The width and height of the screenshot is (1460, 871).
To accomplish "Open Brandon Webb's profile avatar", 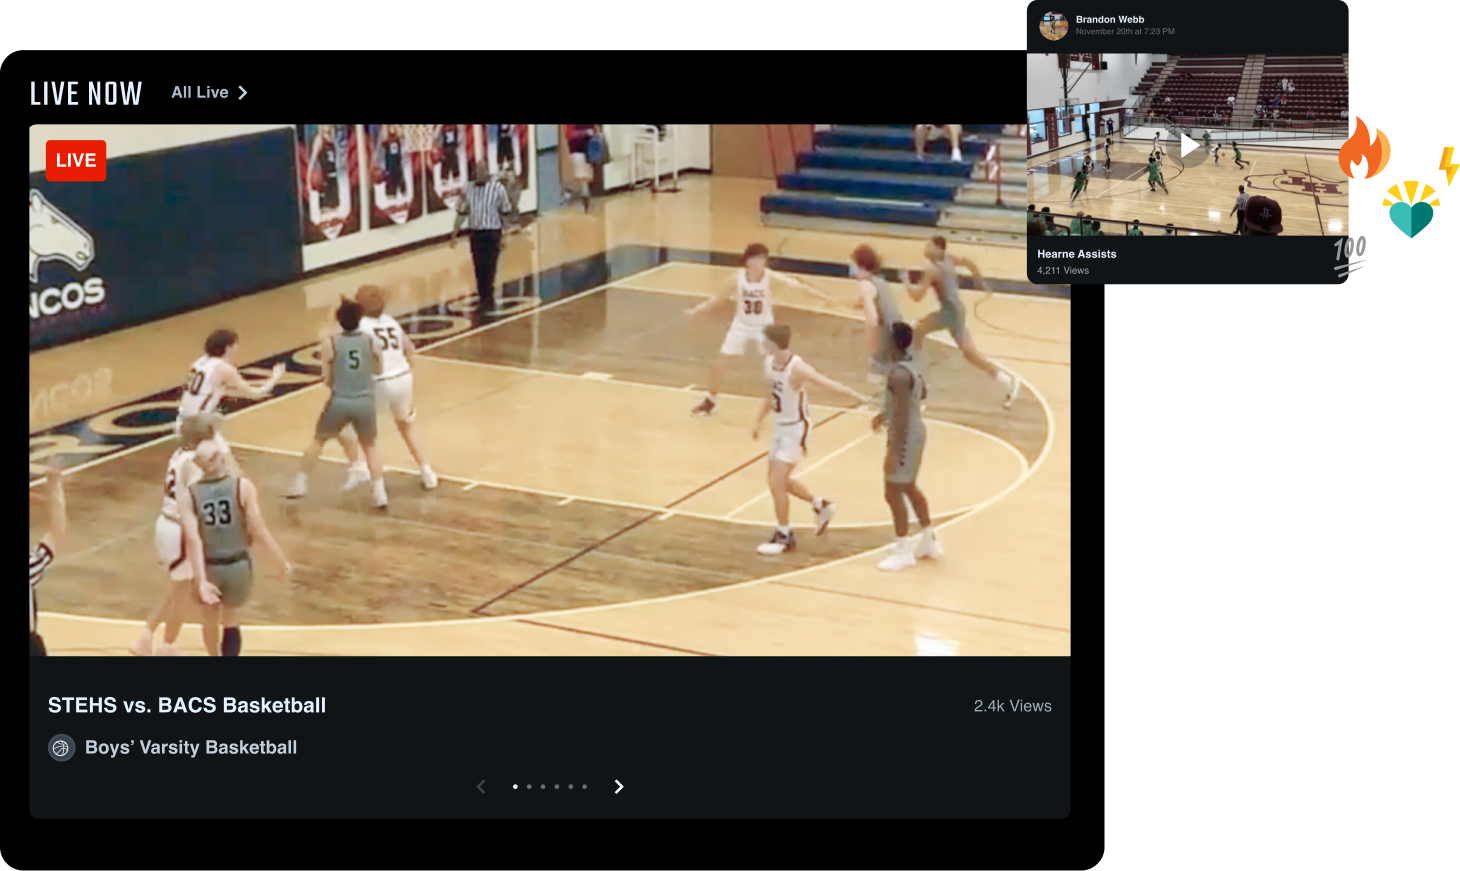I will [x=1053, y=25].
